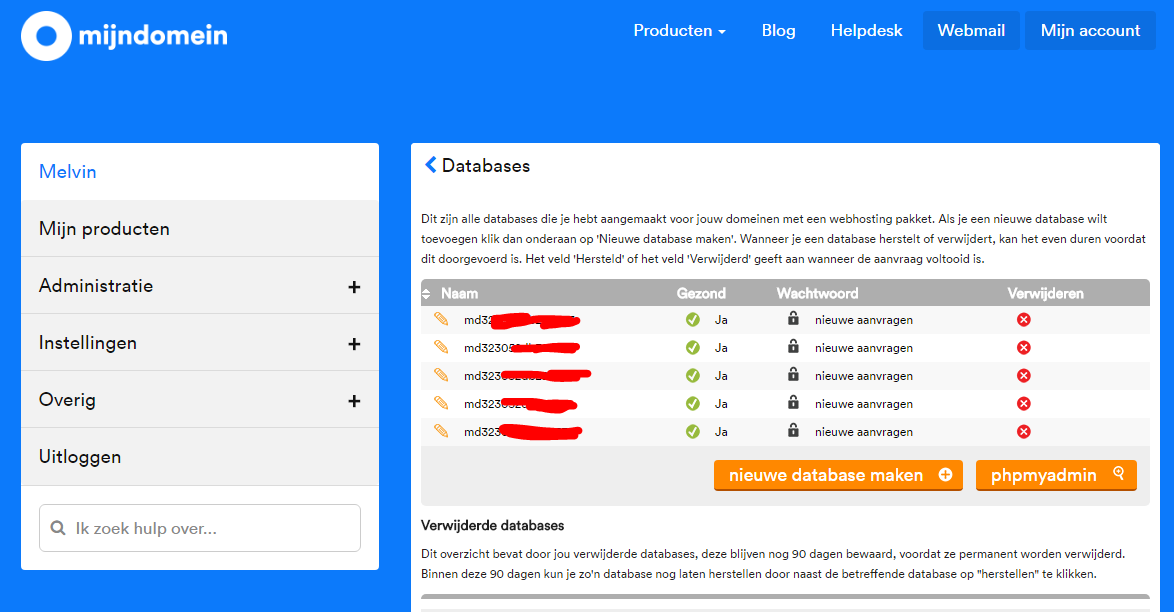Image resolution: width=1174 pixels, height=612 pixels.
Task: Click nieuwe aanvragen for the first database
Action: point(857,320)
